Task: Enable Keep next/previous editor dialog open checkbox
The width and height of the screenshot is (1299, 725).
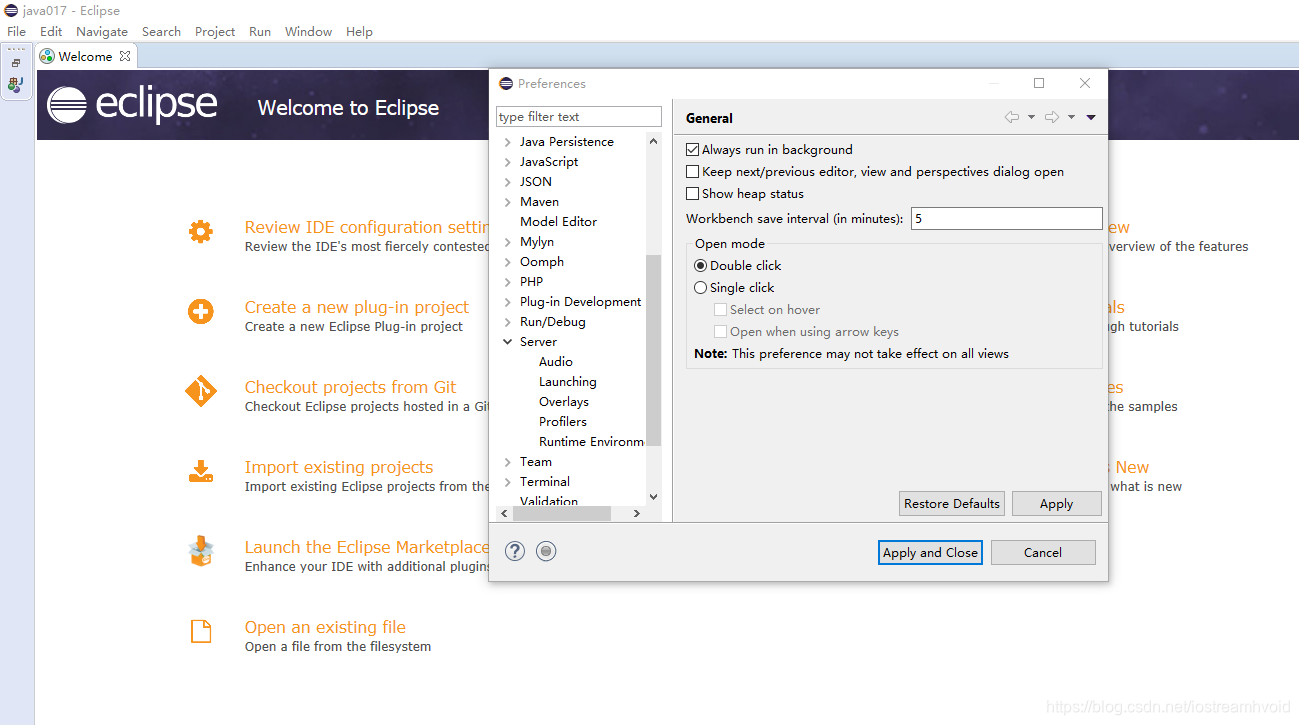Action: pyautogui.click(x=692, y=172)
